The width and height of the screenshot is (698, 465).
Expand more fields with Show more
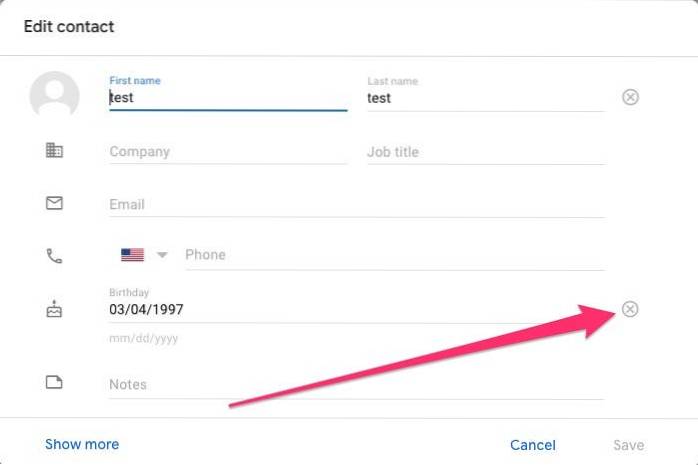82,444
